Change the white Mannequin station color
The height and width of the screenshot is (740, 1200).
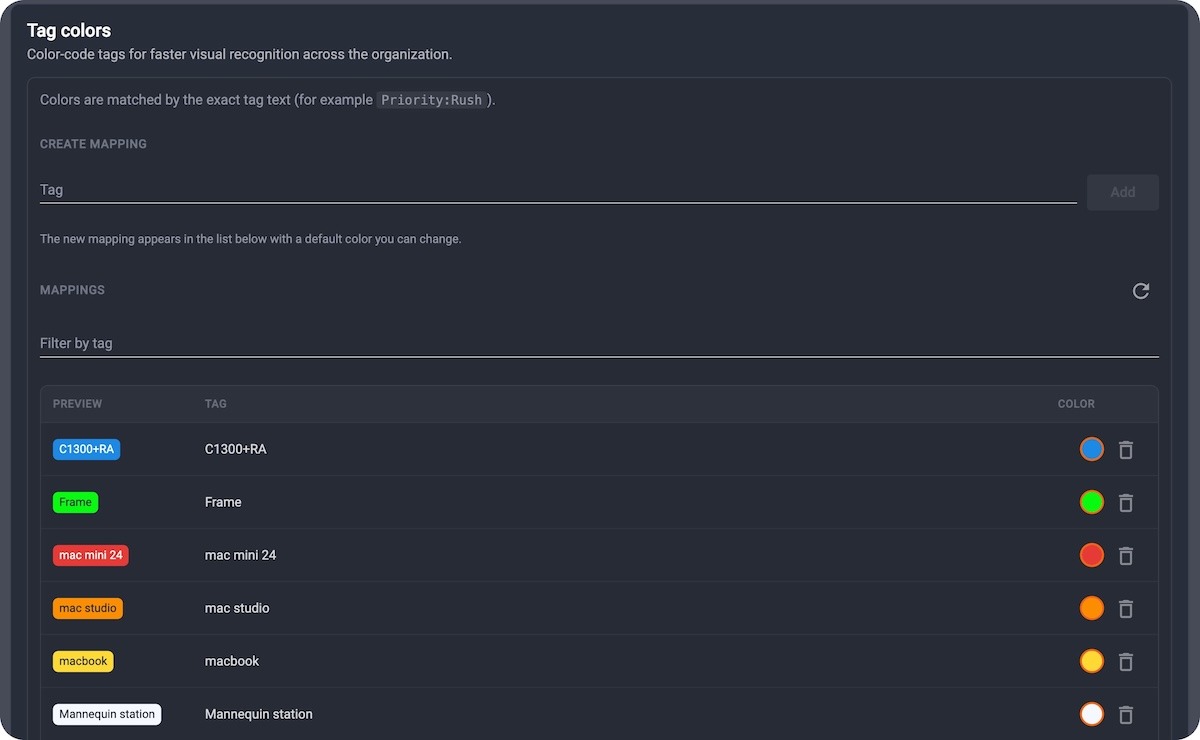1092,714
